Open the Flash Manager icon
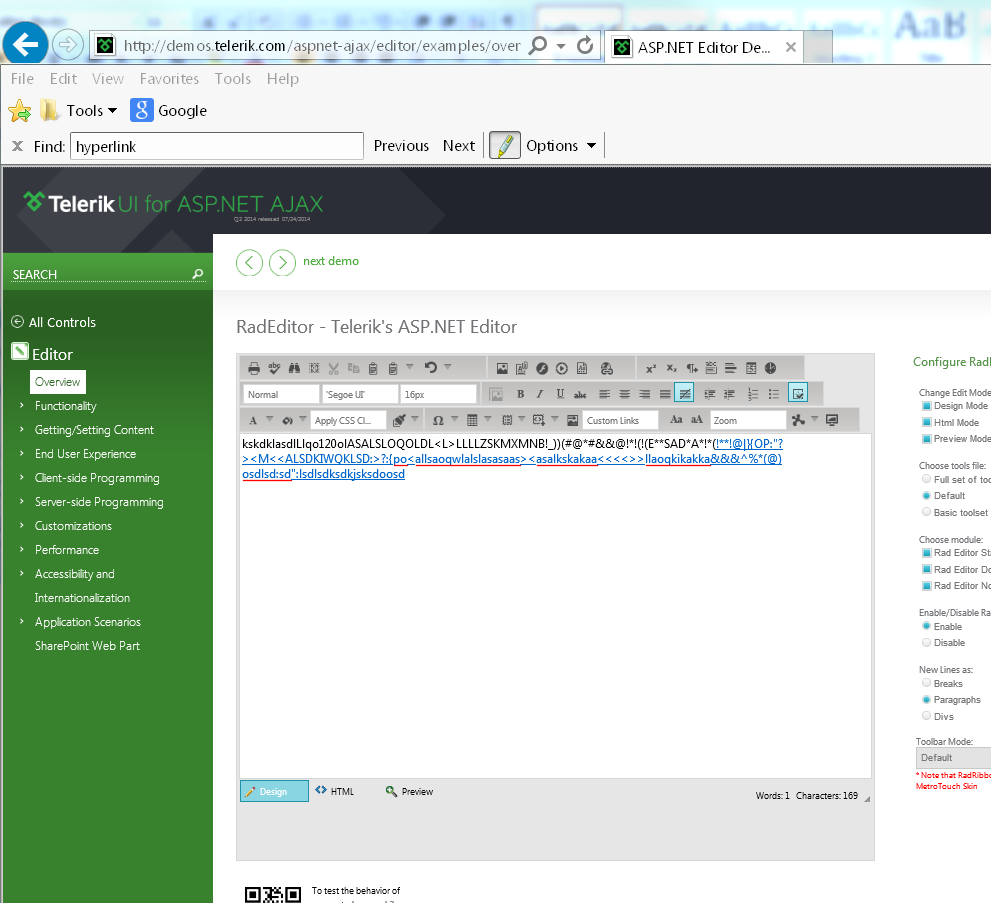Image resolution: width=991 pixels, height=903 pixels. click(542, 368)
